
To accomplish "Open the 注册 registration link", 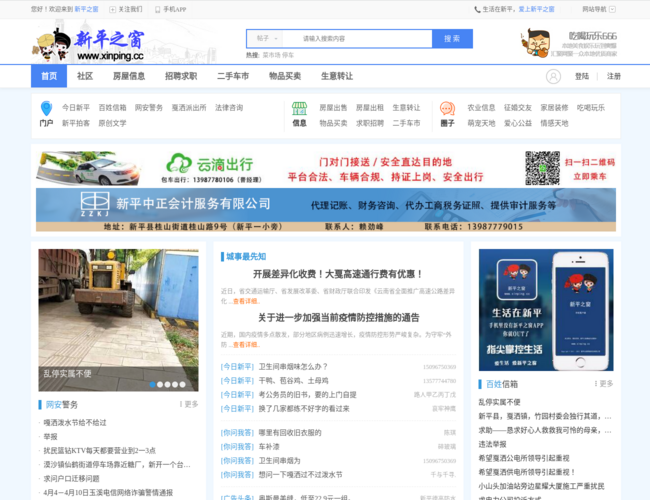I will point(614,76).
